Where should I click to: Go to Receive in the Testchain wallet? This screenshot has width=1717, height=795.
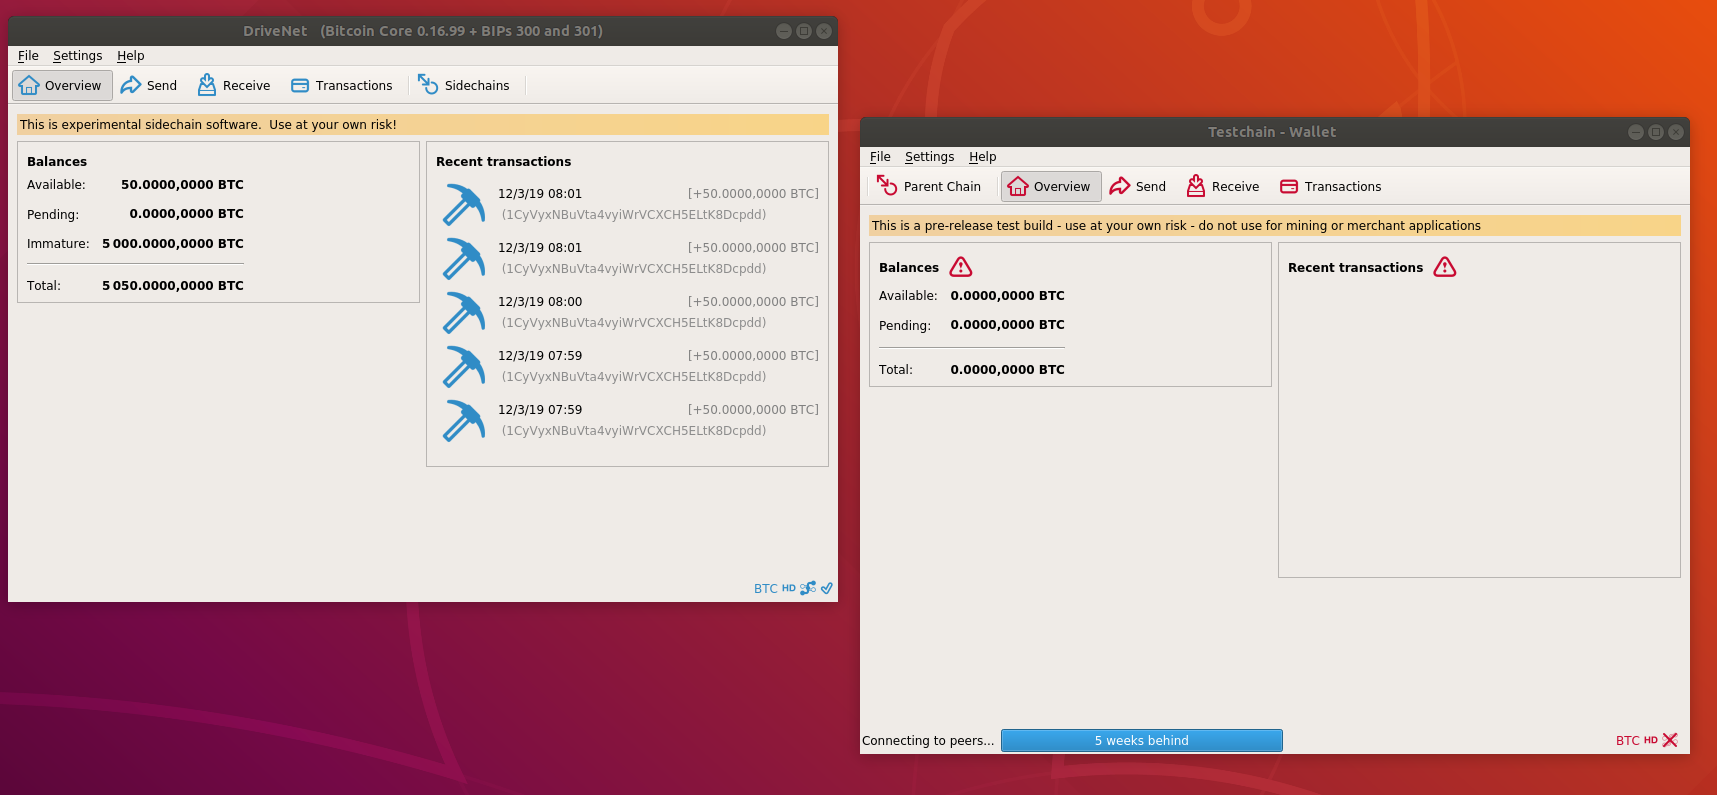point(1223,186)
